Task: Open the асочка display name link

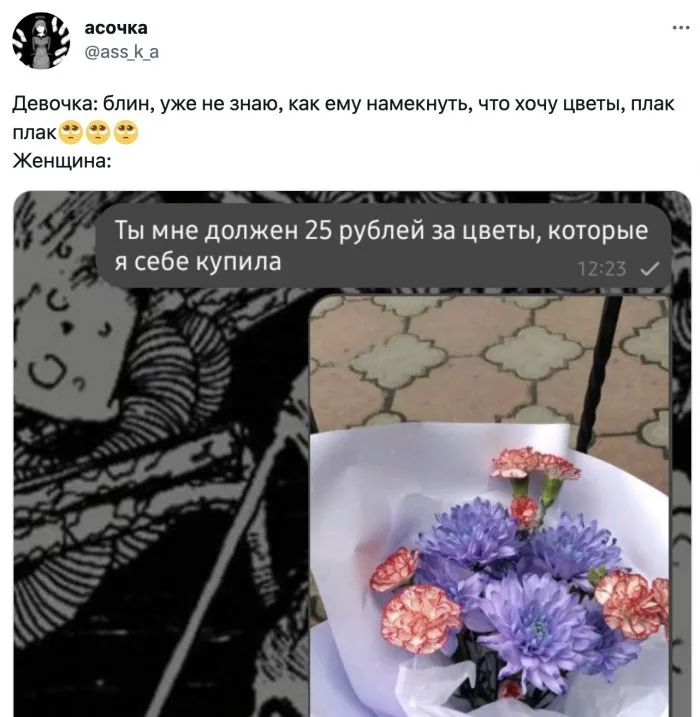Action: click(x=116, y=28)
